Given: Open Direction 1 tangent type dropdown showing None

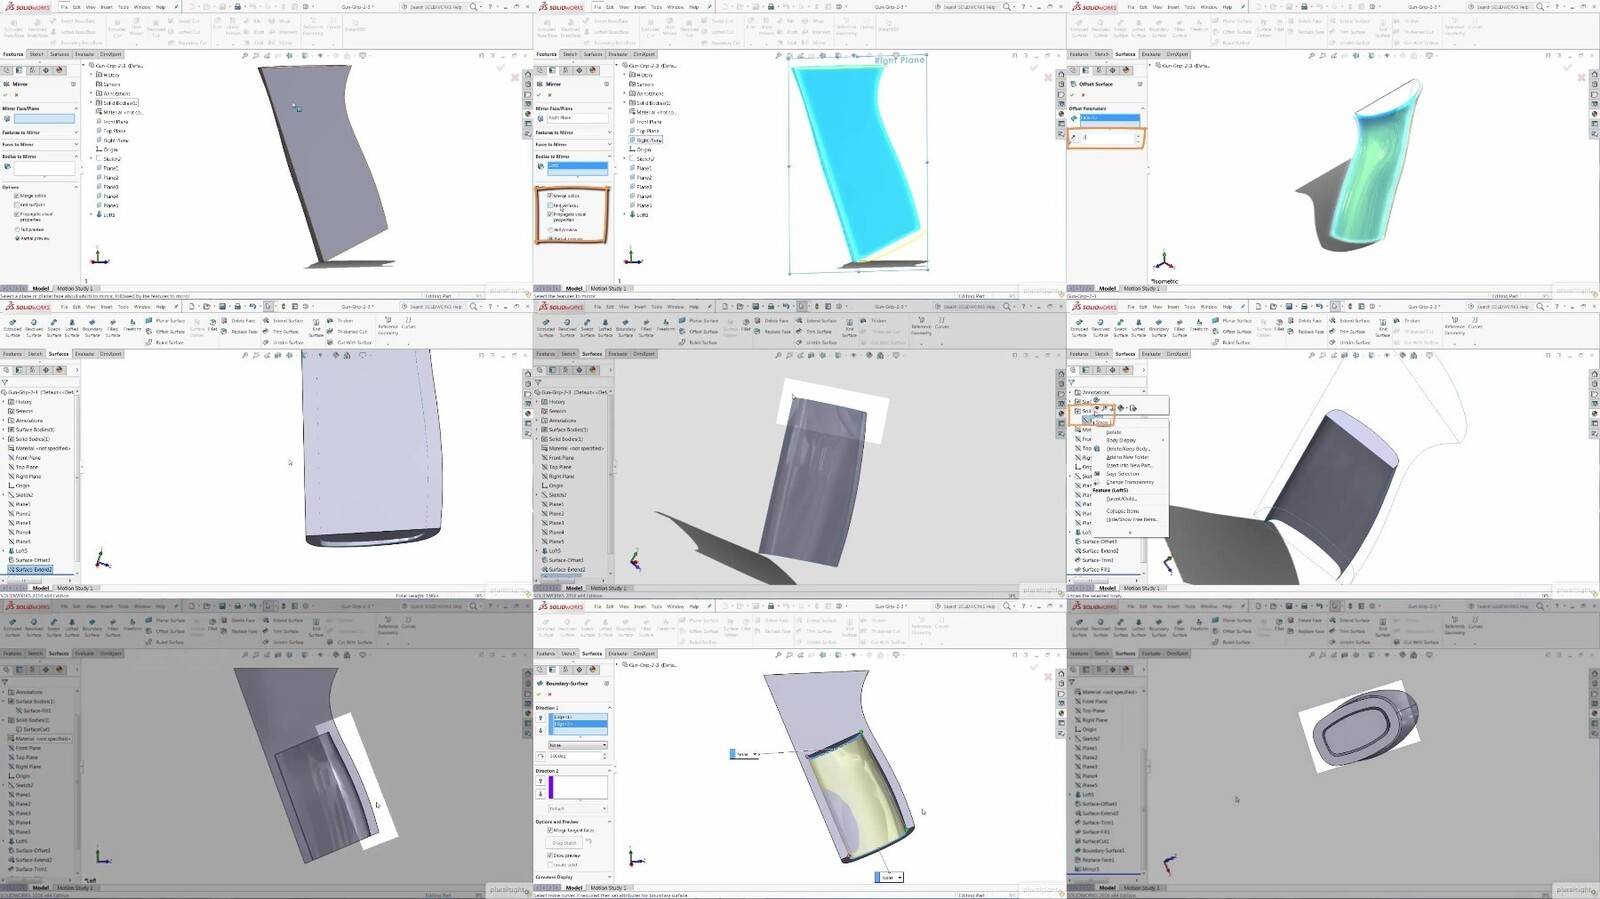Looking at the screenshot, I should coord(577,745).
